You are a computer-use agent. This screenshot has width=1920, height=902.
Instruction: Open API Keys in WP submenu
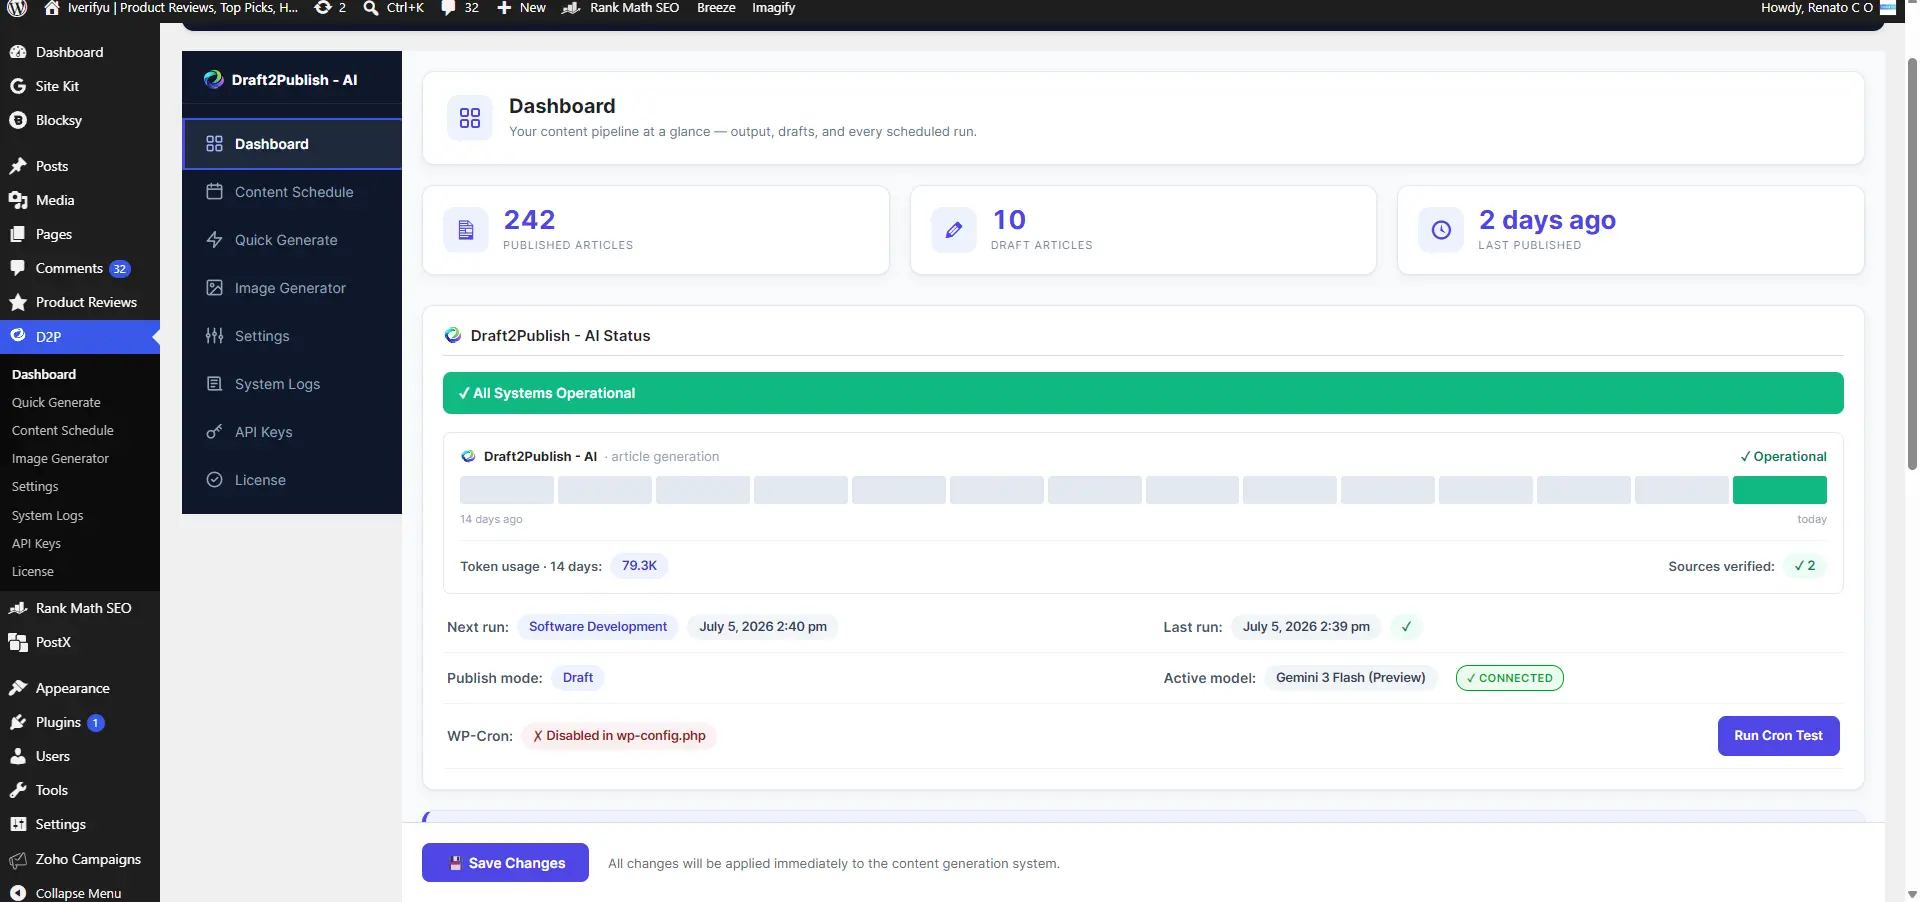(36, 543)
